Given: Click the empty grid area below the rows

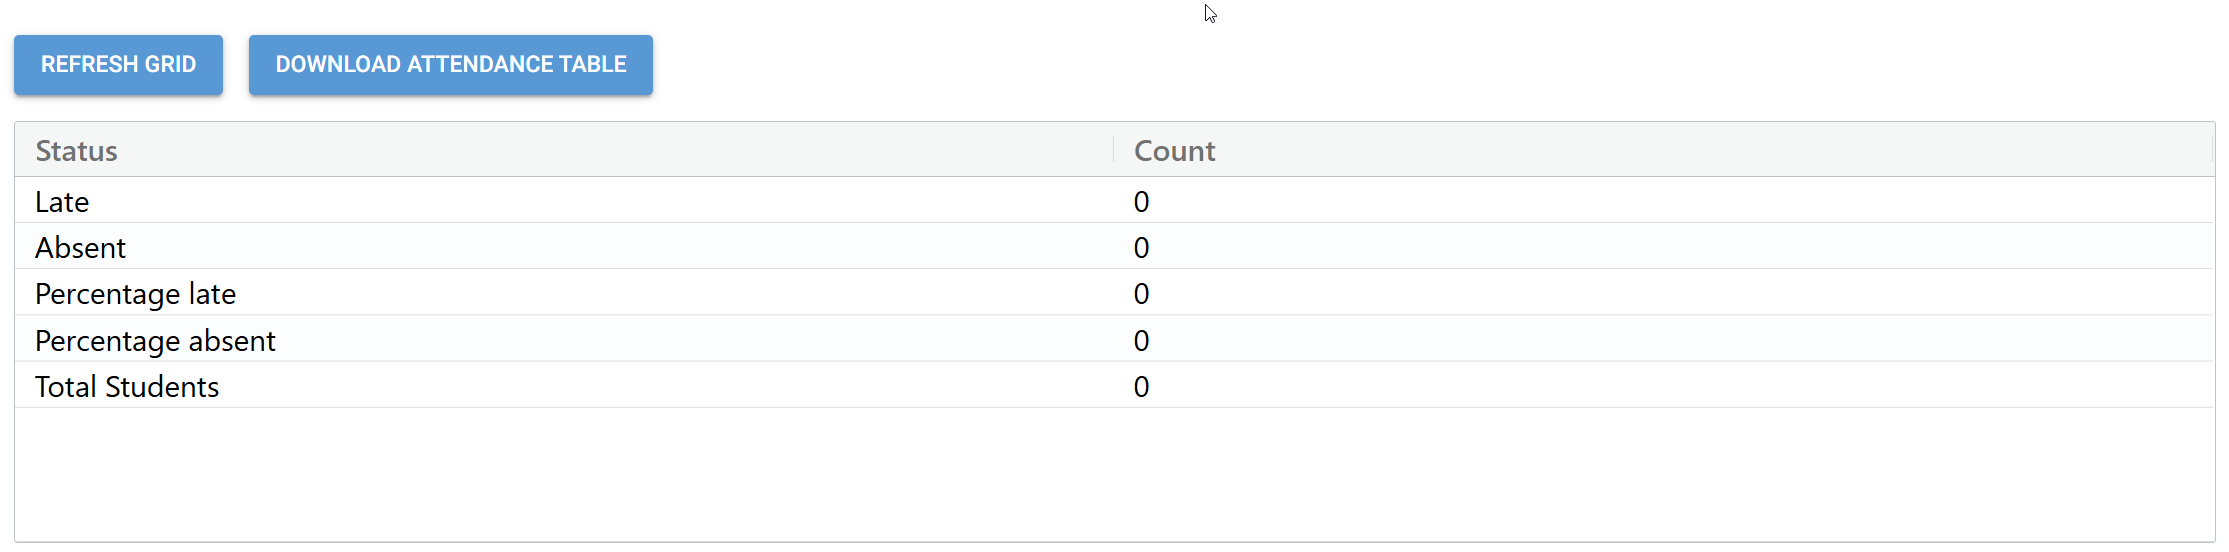Looking at the screenshot, I should coord(1114,475).
